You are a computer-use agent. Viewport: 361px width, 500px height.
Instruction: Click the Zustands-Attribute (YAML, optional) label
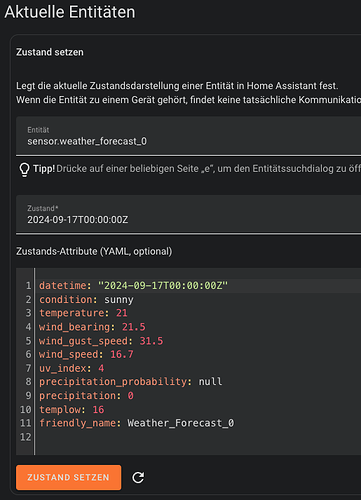[94, 251]
